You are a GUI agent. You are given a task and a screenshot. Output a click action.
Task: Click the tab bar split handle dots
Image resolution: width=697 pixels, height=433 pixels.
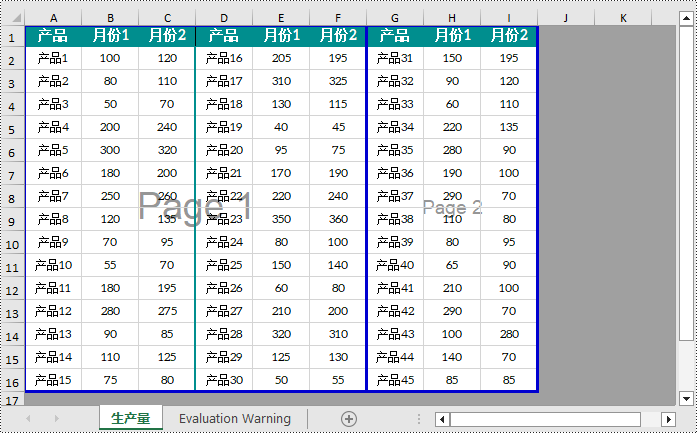click(419, 419)
